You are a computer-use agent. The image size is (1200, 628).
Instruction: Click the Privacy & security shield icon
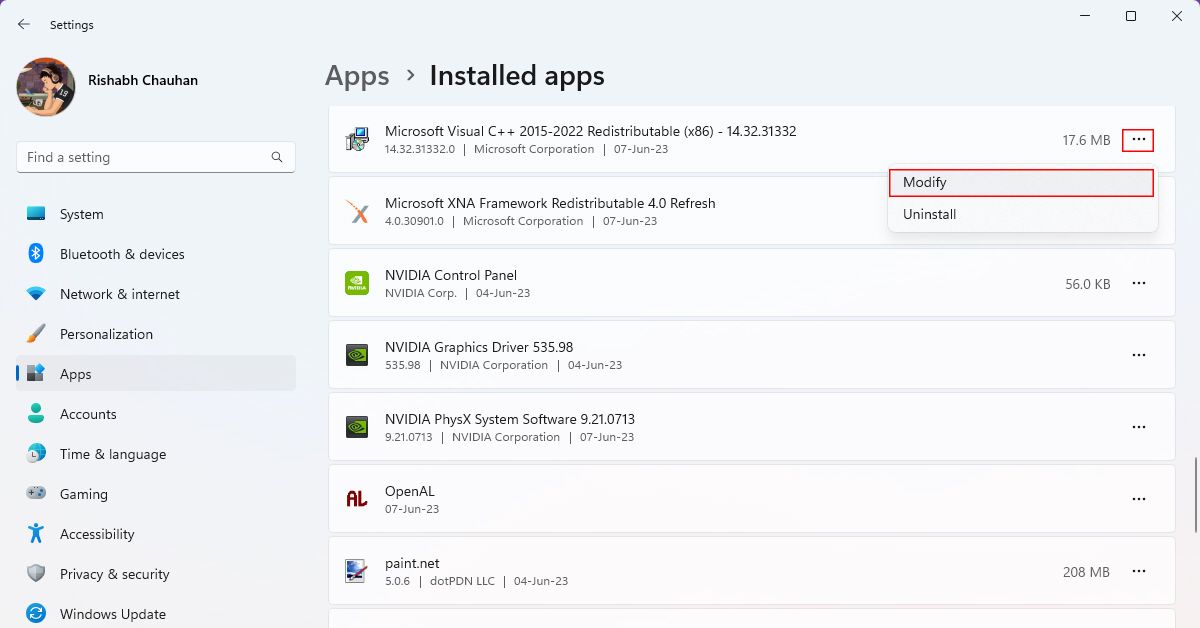point(36,574)
